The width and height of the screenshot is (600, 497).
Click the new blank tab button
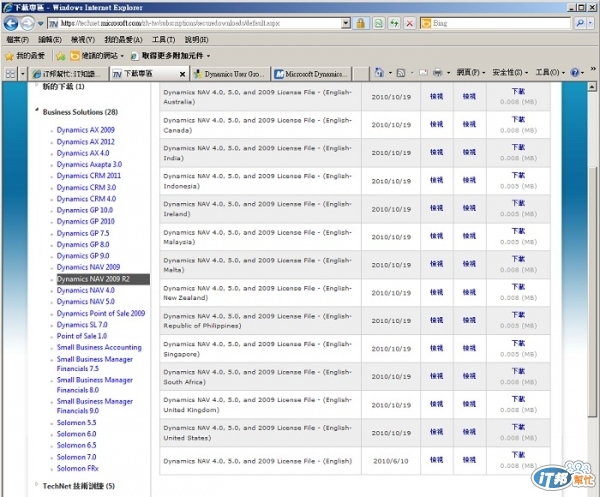click(x=360, y=74)
